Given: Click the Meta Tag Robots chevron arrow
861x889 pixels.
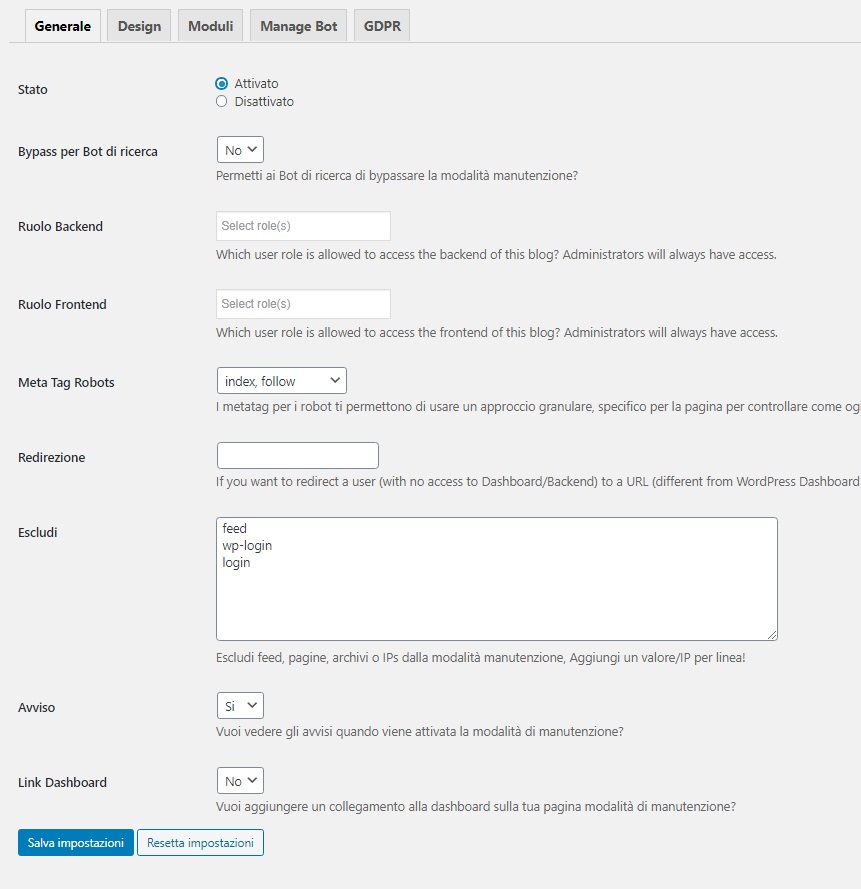Looking at the screenshot, I should click(x=335, y=380).
